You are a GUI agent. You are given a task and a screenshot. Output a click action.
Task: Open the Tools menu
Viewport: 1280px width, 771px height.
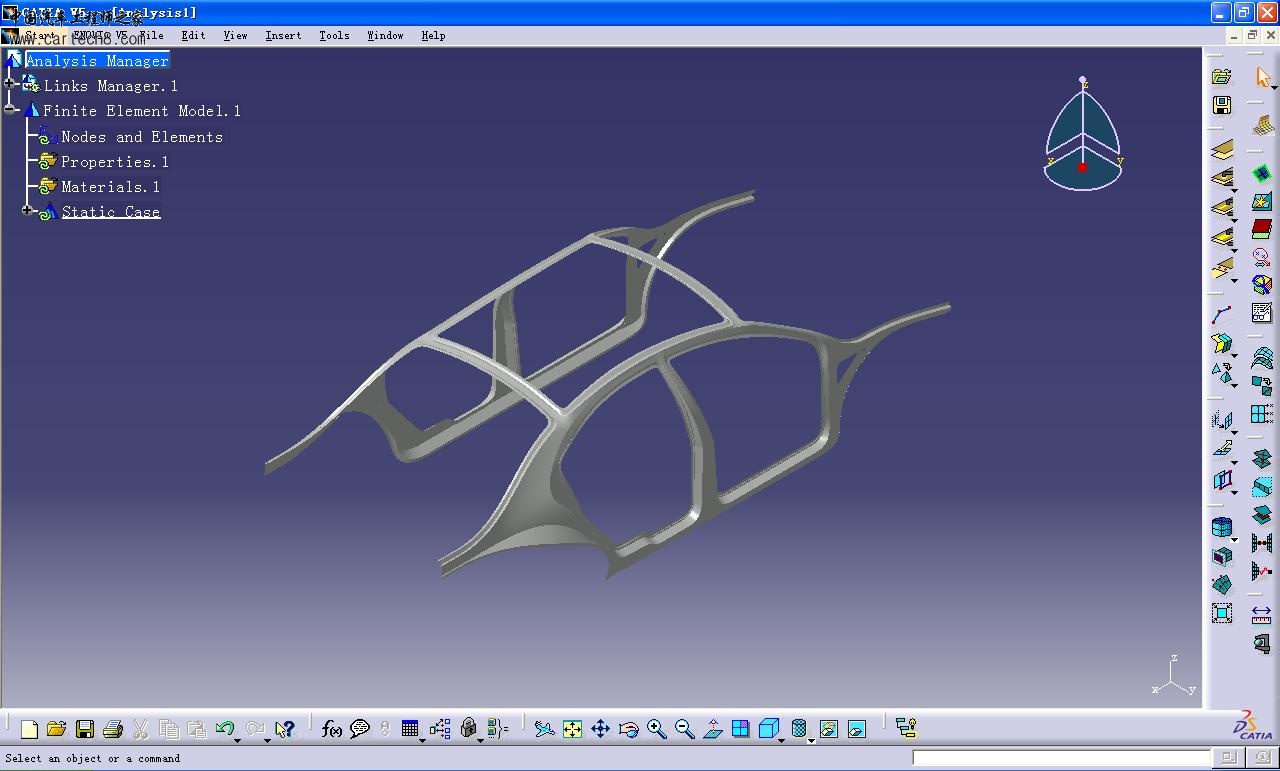pyautogui.click(x=334, y=35)
